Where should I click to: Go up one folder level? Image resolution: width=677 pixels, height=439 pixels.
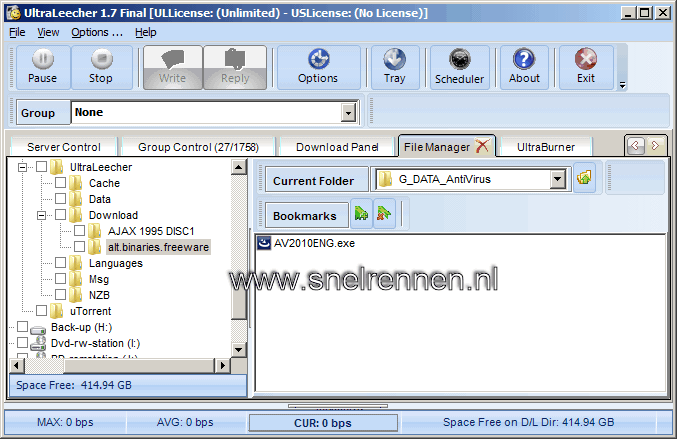(584, 178)
